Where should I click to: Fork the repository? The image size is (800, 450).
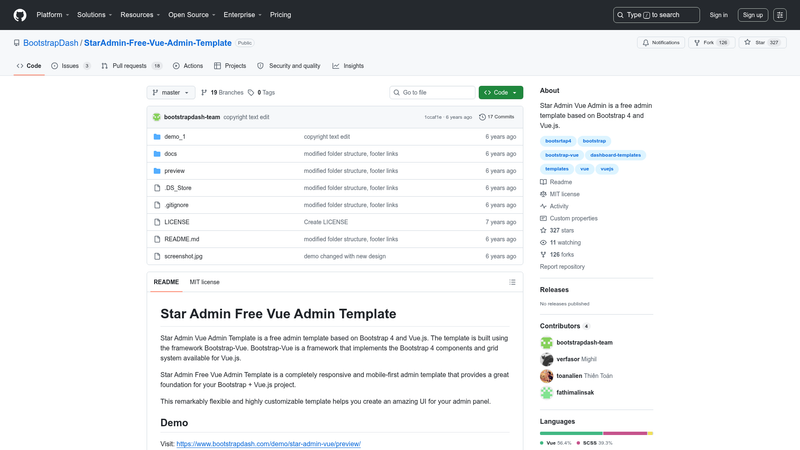712,42
